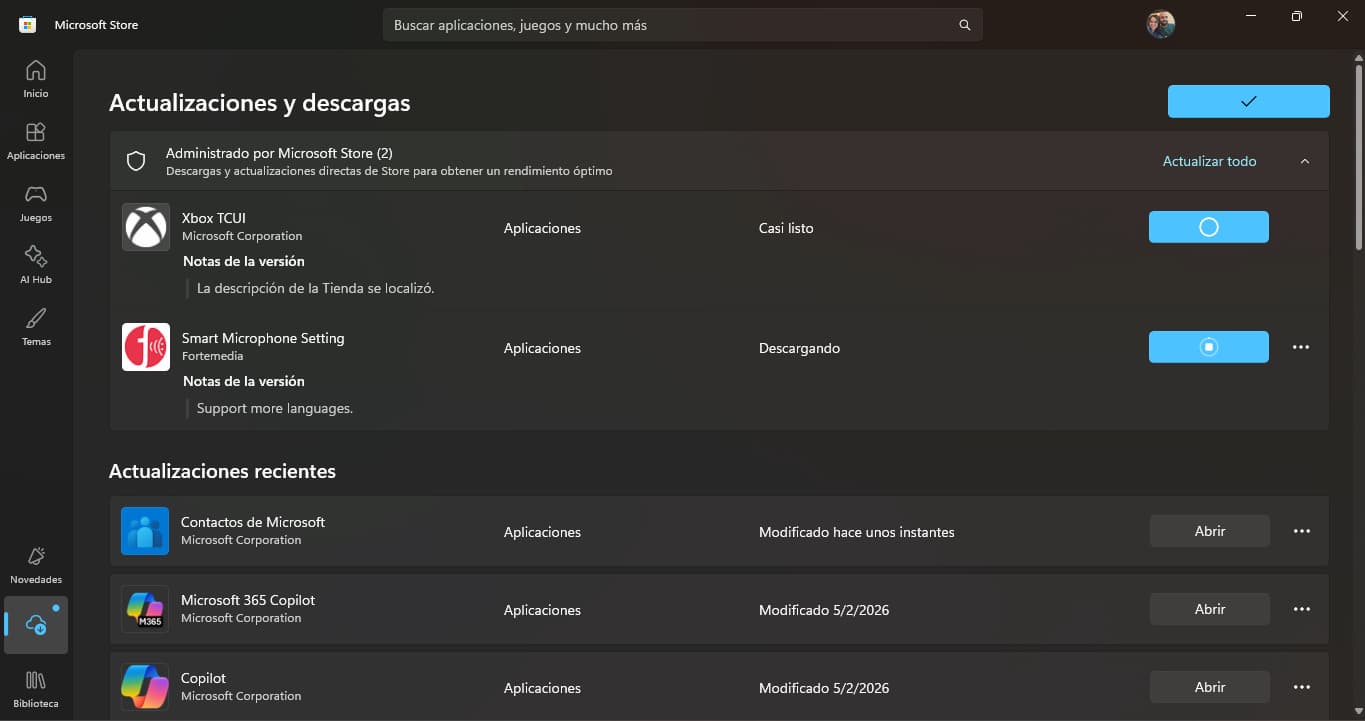Go to the AI Hub section
The width and height of the screenshot is (1365, 721).
[35, 263]
